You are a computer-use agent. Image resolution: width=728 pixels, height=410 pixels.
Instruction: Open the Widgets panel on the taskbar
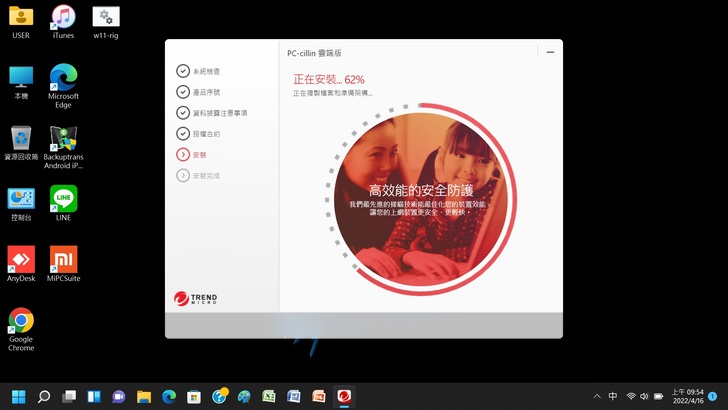tap(94, 397)
